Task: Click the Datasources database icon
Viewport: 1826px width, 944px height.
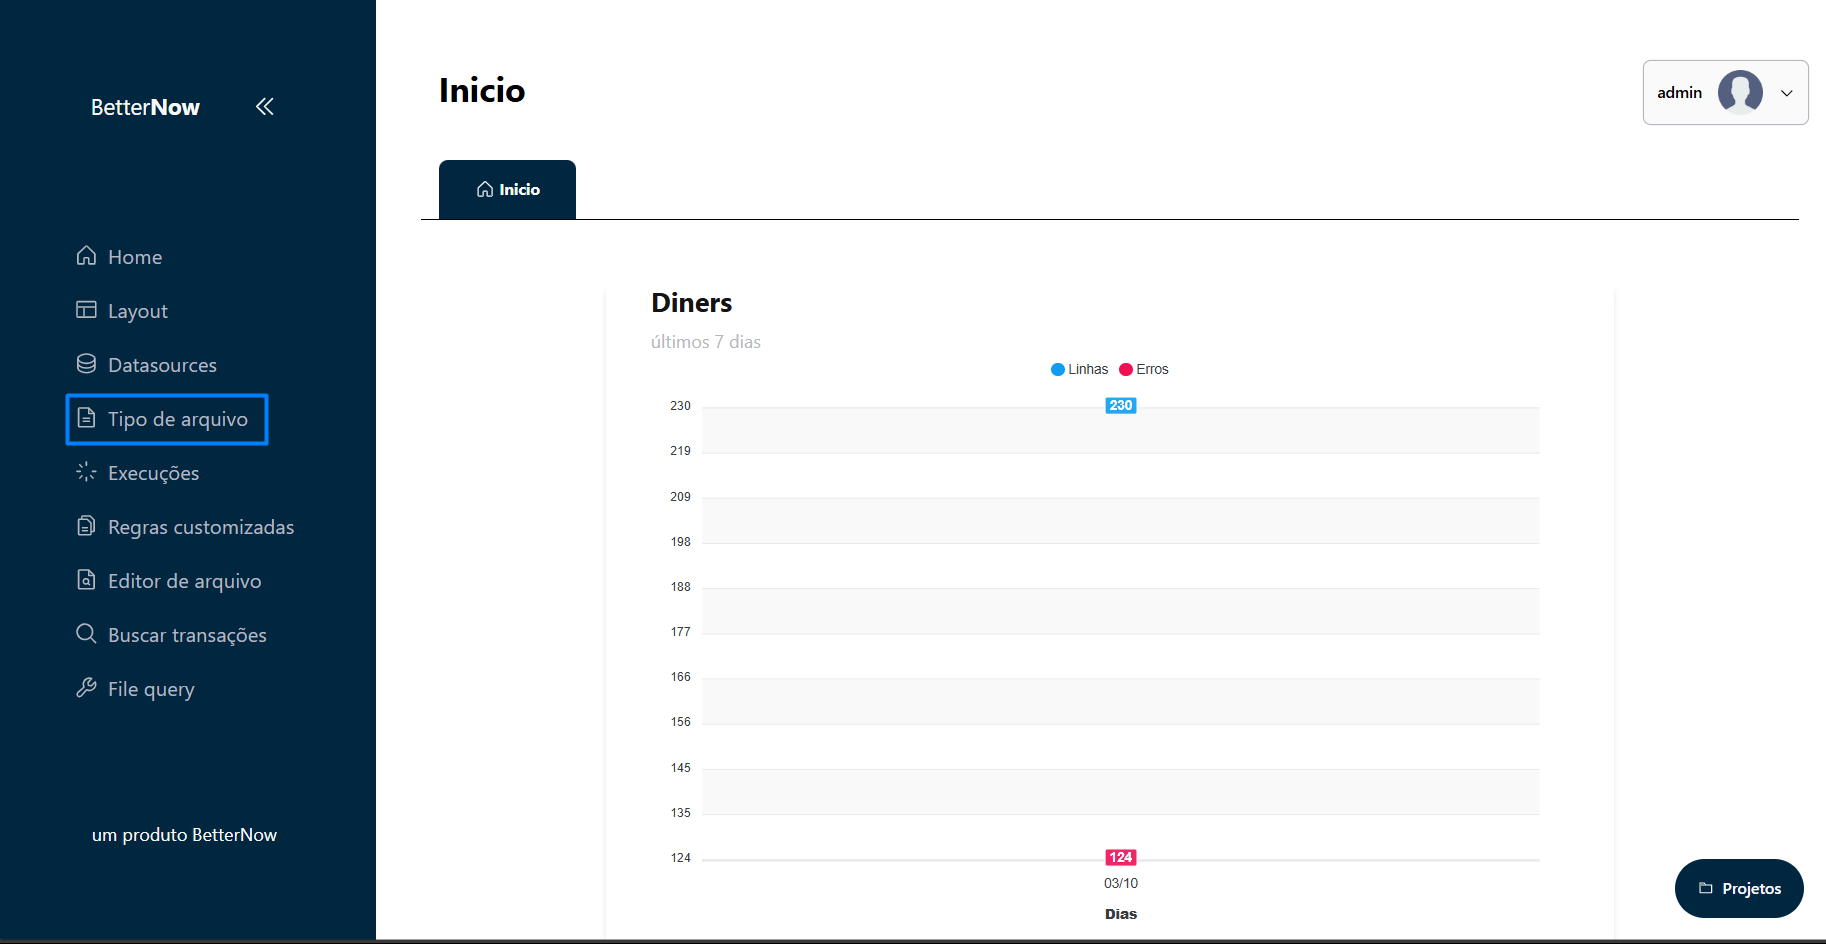Action: tap(87, 364)
